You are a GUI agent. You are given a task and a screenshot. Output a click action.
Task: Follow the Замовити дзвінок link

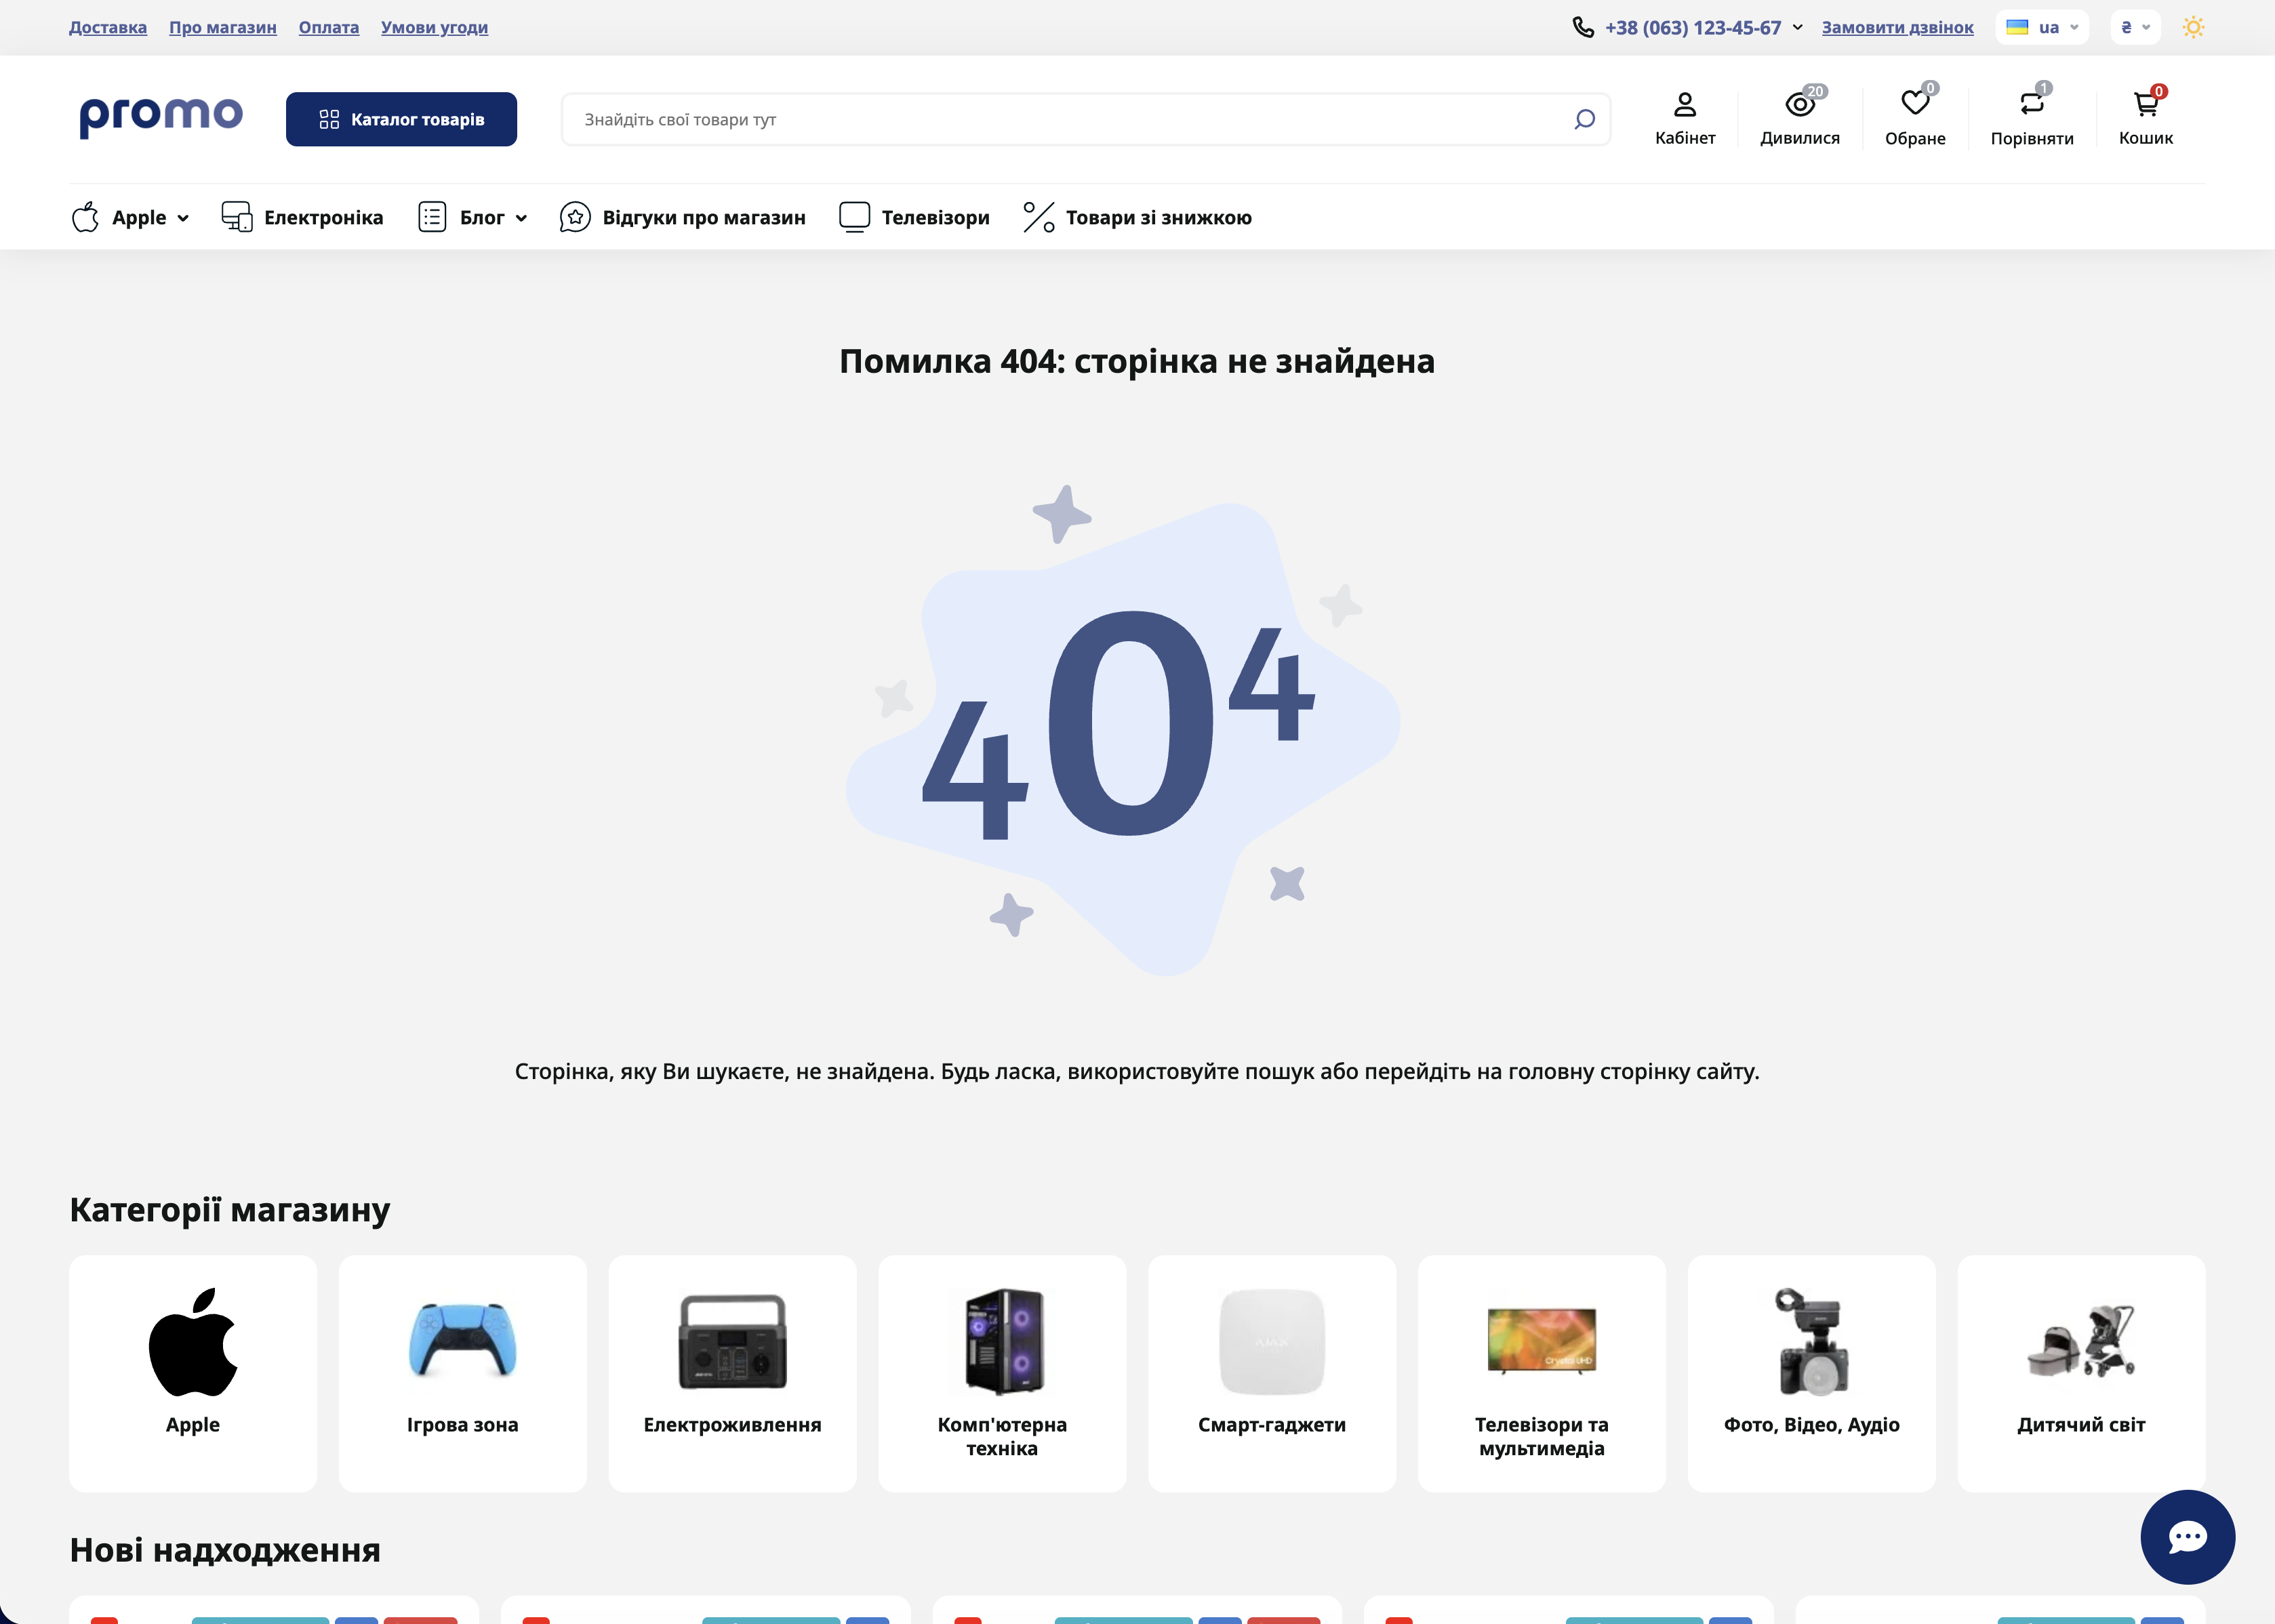tap(1897, 27)
